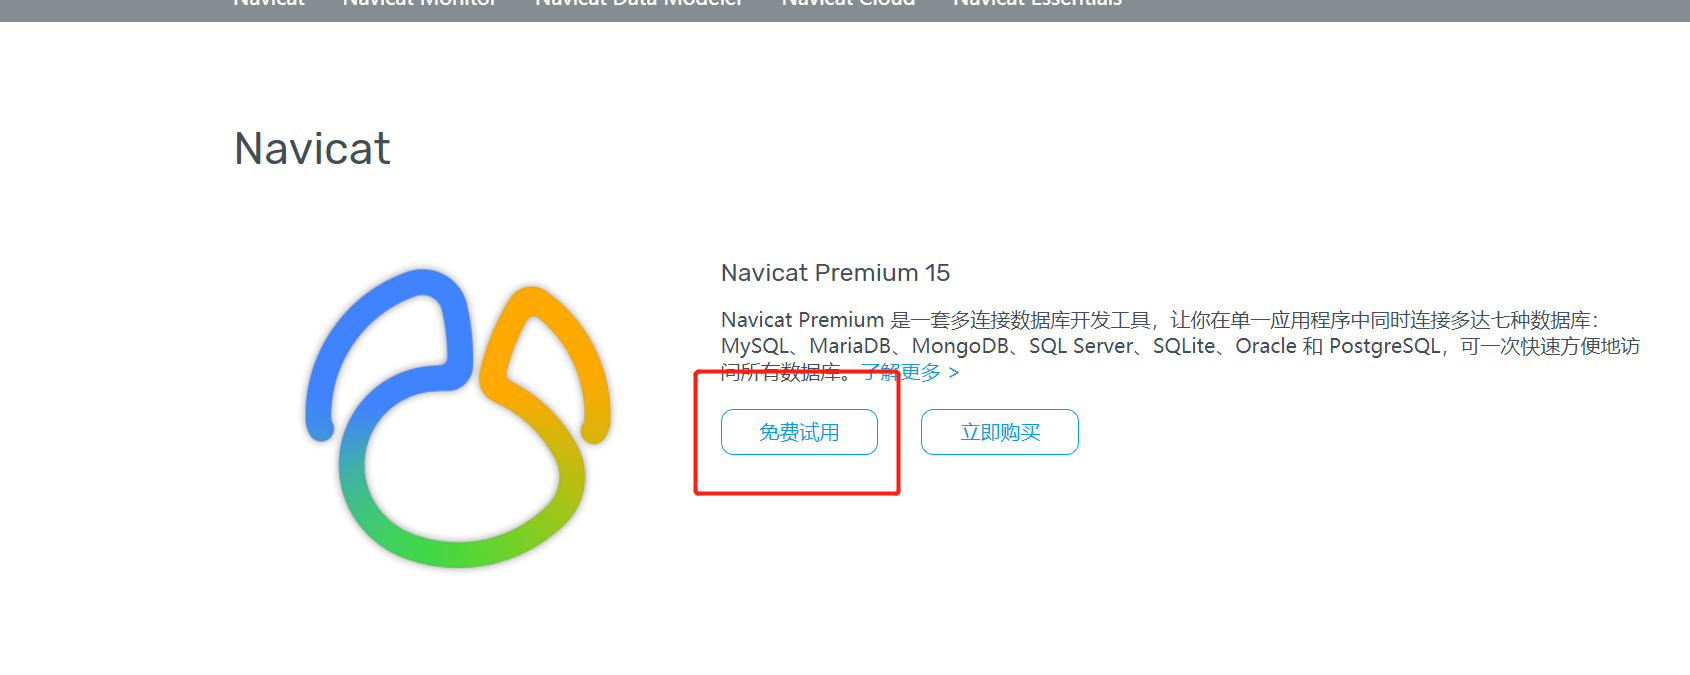The width and height of the screenshot is (1690, 675).
Task: Click the MariaDB text in description
Action: 850,346
